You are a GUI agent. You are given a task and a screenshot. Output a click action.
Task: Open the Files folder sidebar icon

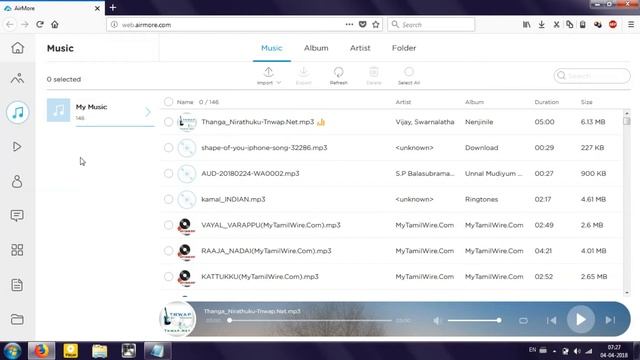click(x=17, y=319)
